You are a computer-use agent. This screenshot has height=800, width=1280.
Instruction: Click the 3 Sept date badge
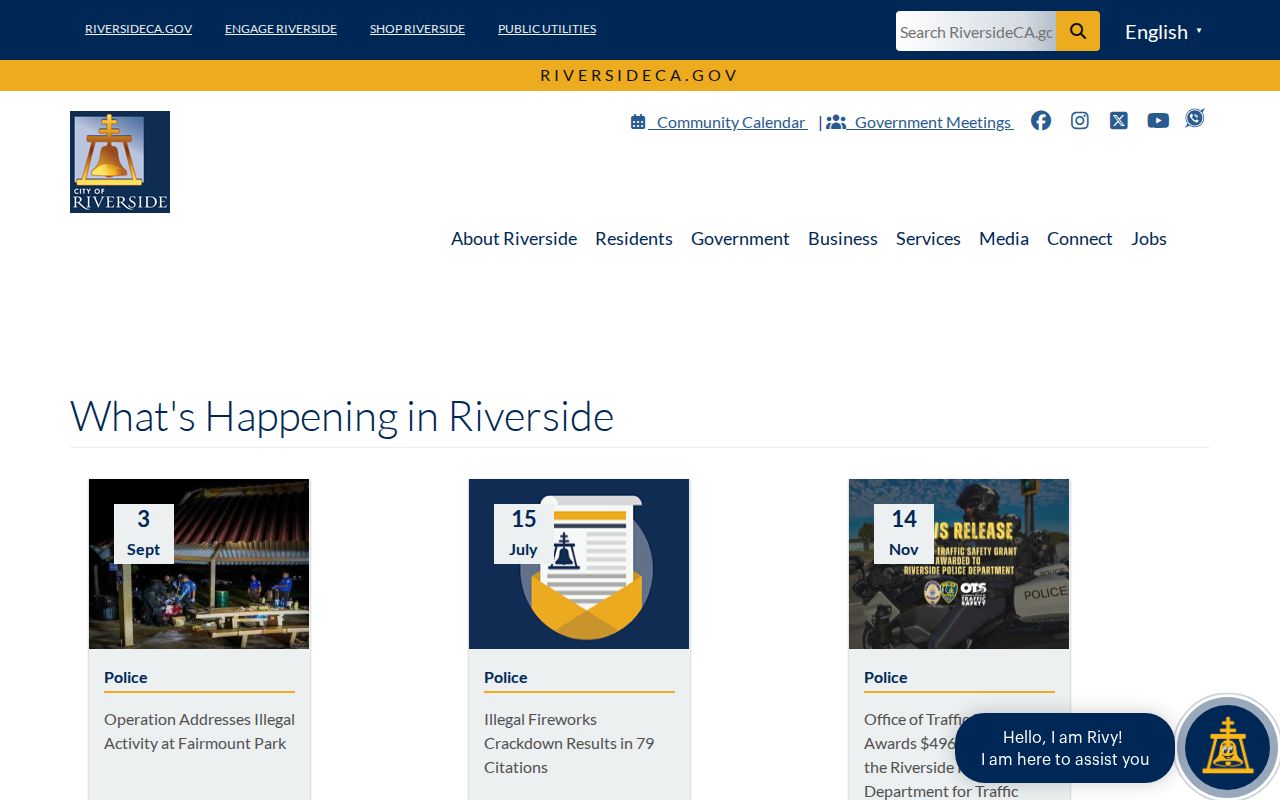click(x=144, y=534)
